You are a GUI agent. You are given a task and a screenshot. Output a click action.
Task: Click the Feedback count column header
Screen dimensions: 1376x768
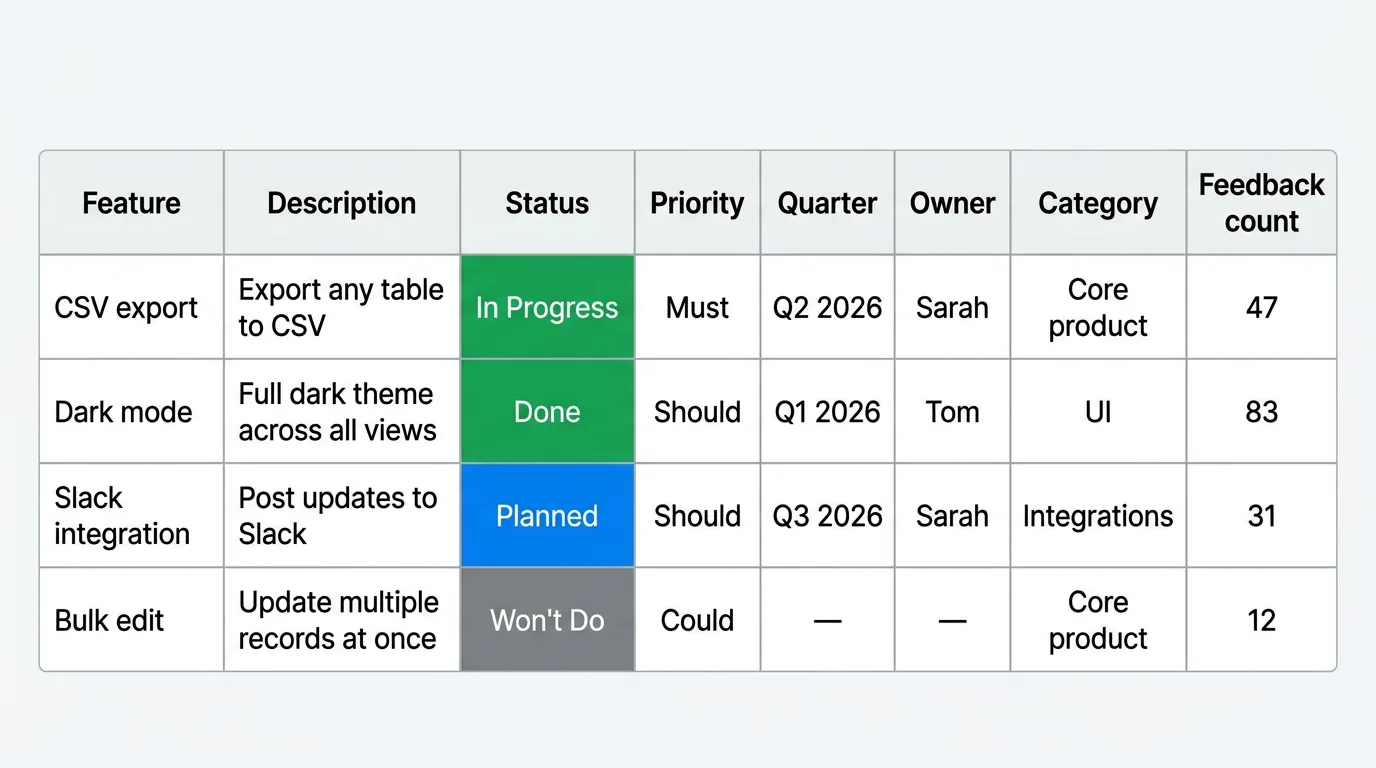(x=1261, y=203)
